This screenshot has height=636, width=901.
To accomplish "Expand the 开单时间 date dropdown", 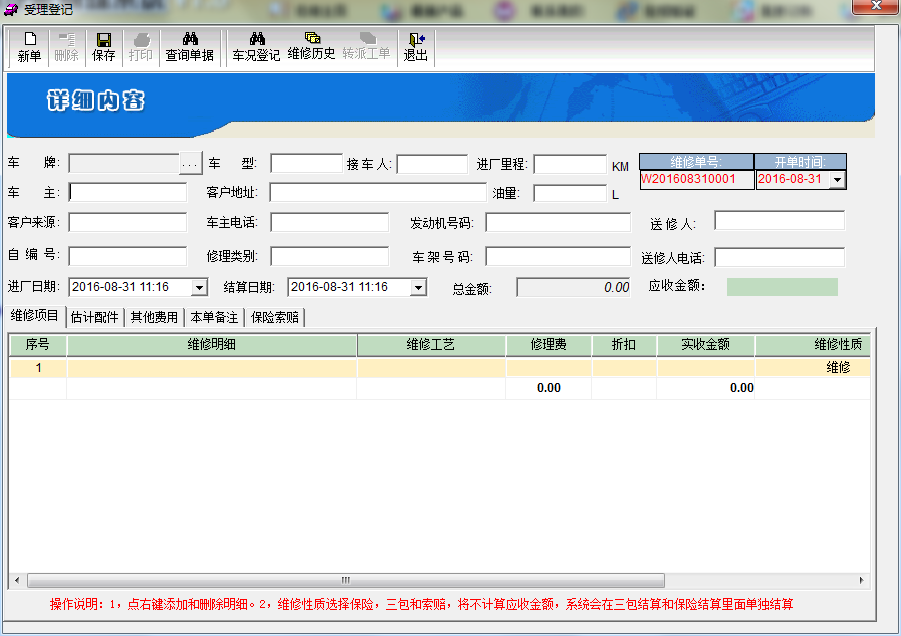I will click(x=838, y=180).
